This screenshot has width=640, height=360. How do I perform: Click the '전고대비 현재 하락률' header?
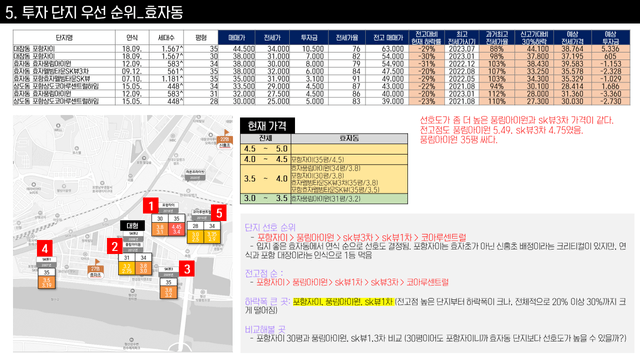click(x=427, y=38)
